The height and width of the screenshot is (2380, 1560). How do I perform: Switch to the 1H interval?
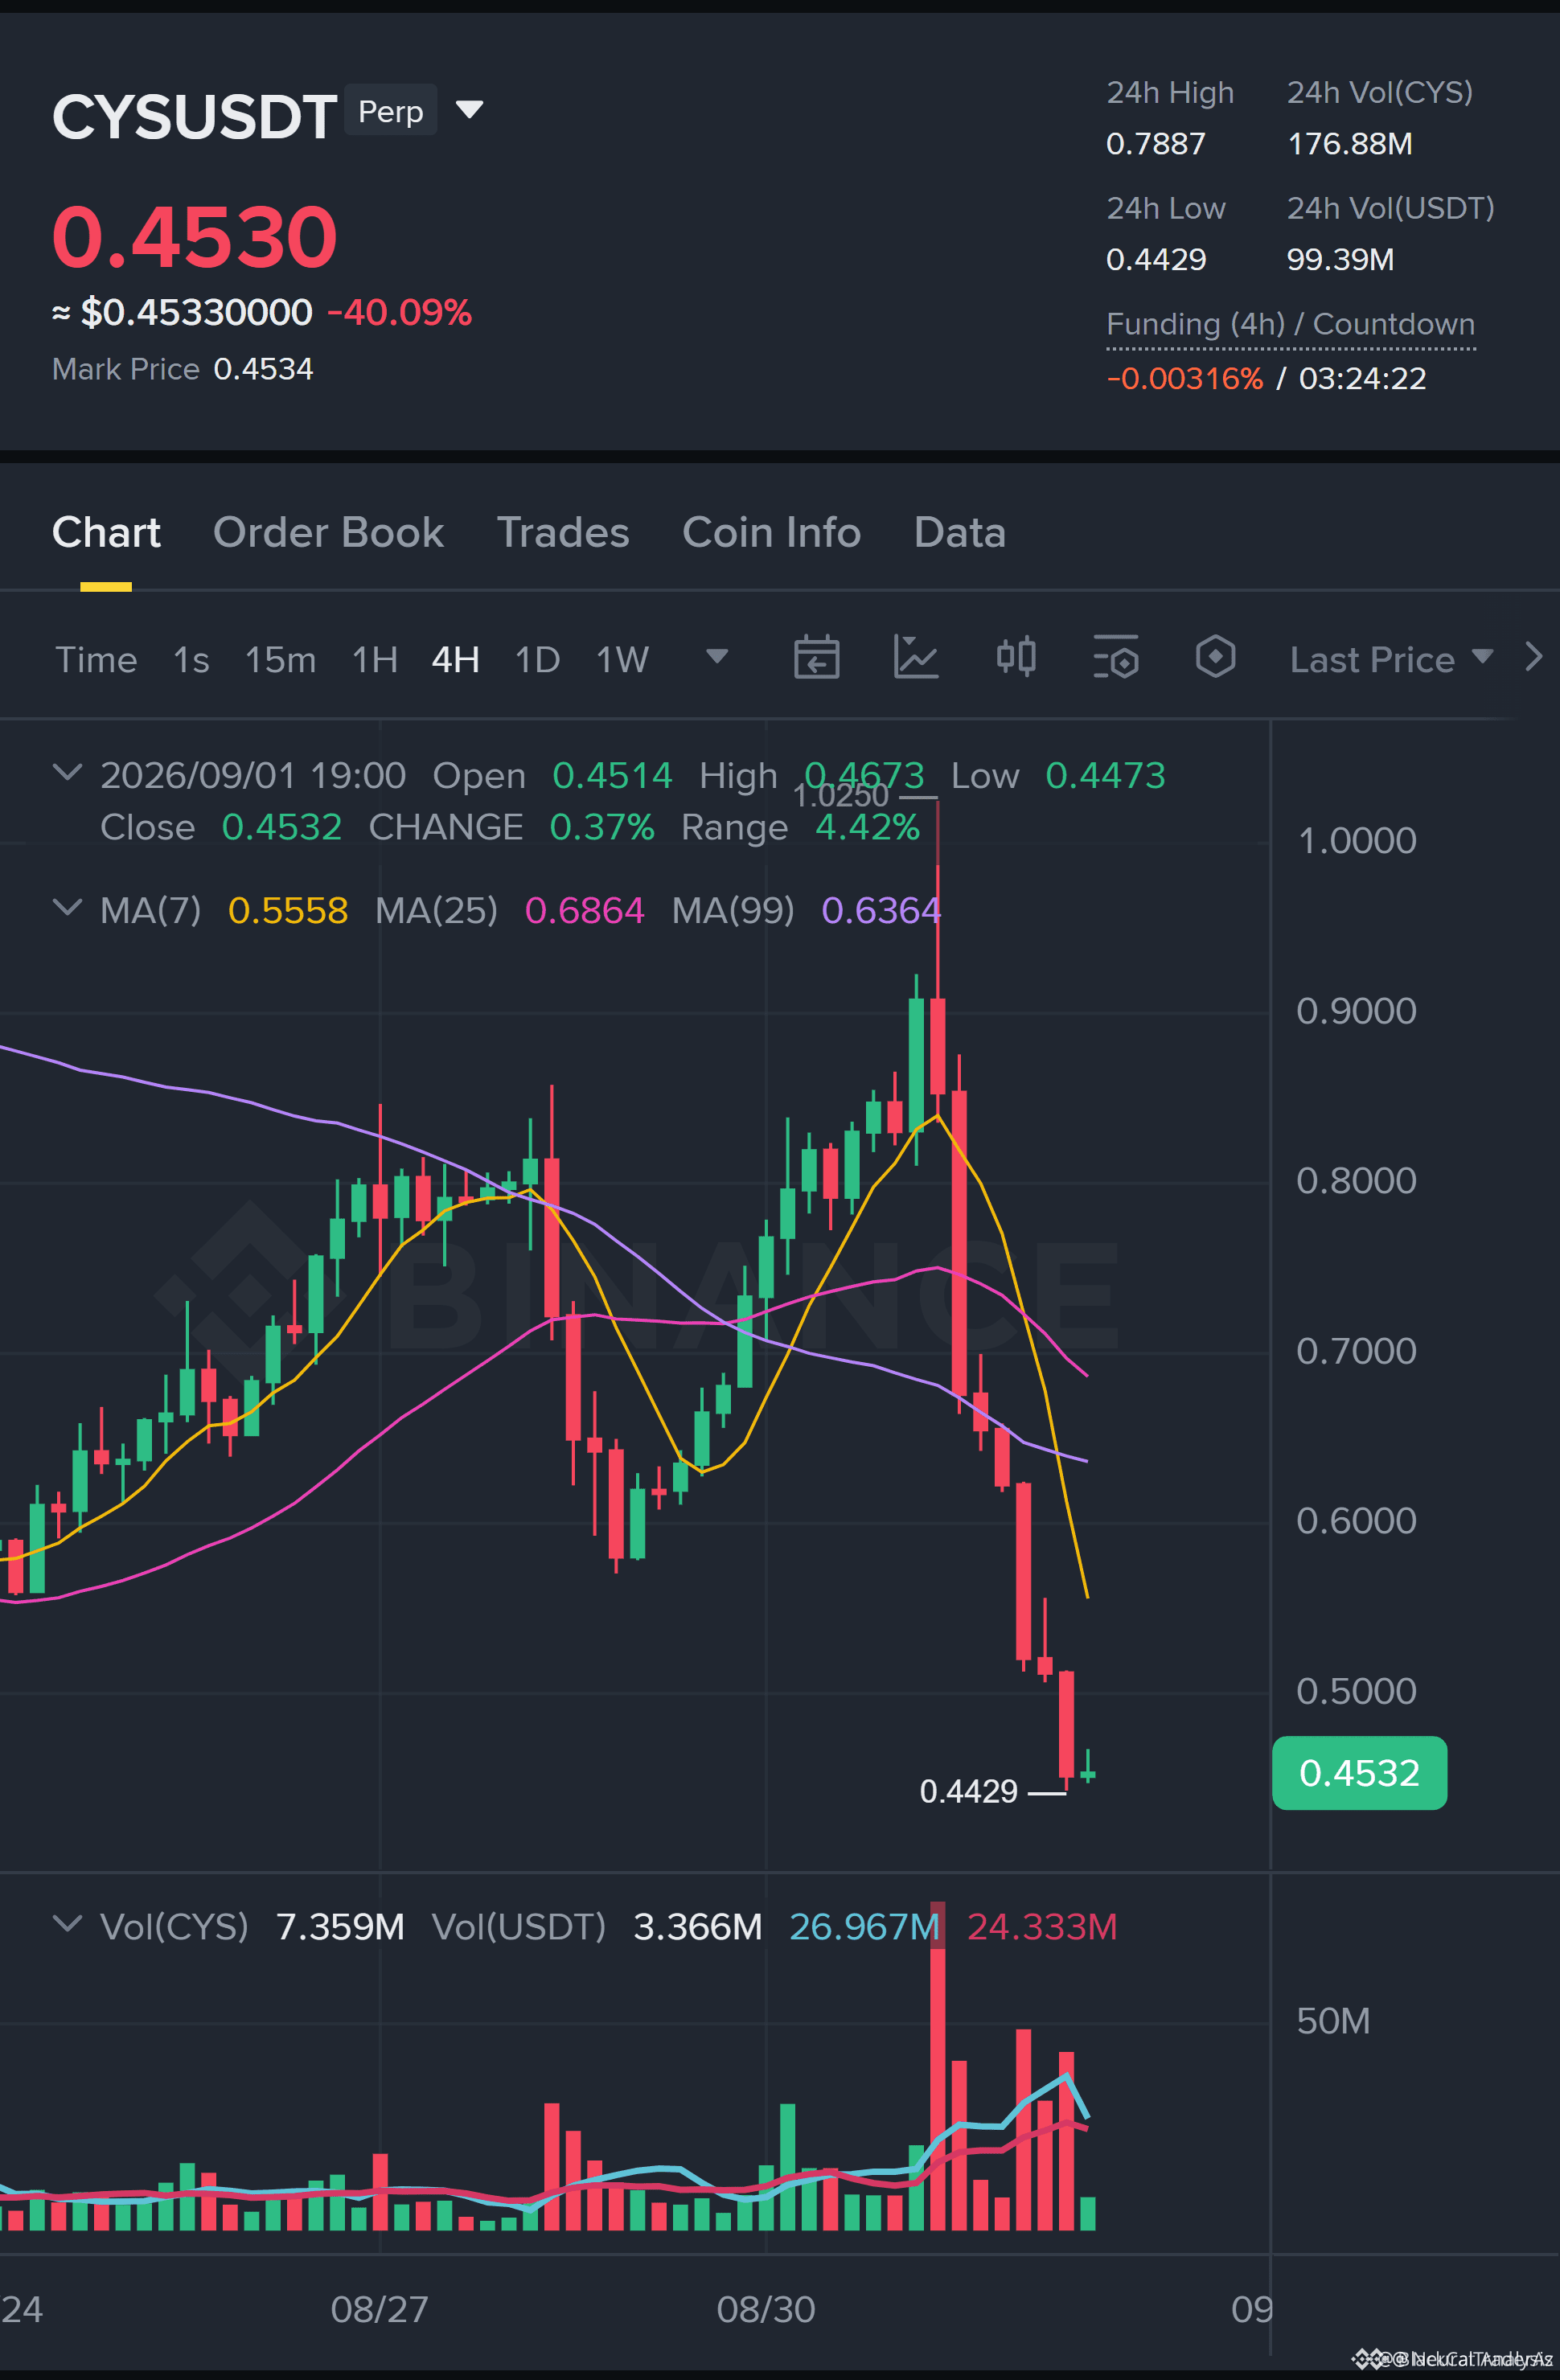tap(375, 660)
